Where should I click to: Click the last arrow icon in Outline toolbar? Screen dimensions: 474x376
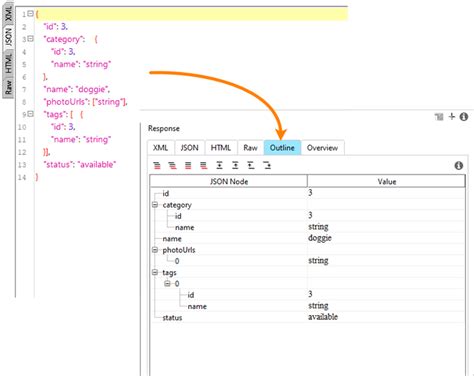coord(267,165)
